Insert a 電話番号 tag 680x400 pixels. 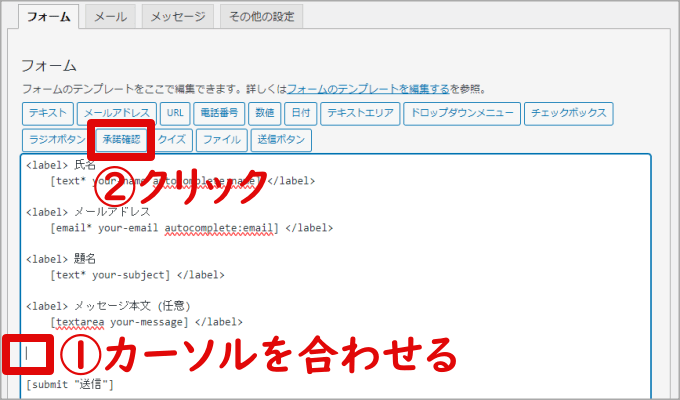[219, 114]
